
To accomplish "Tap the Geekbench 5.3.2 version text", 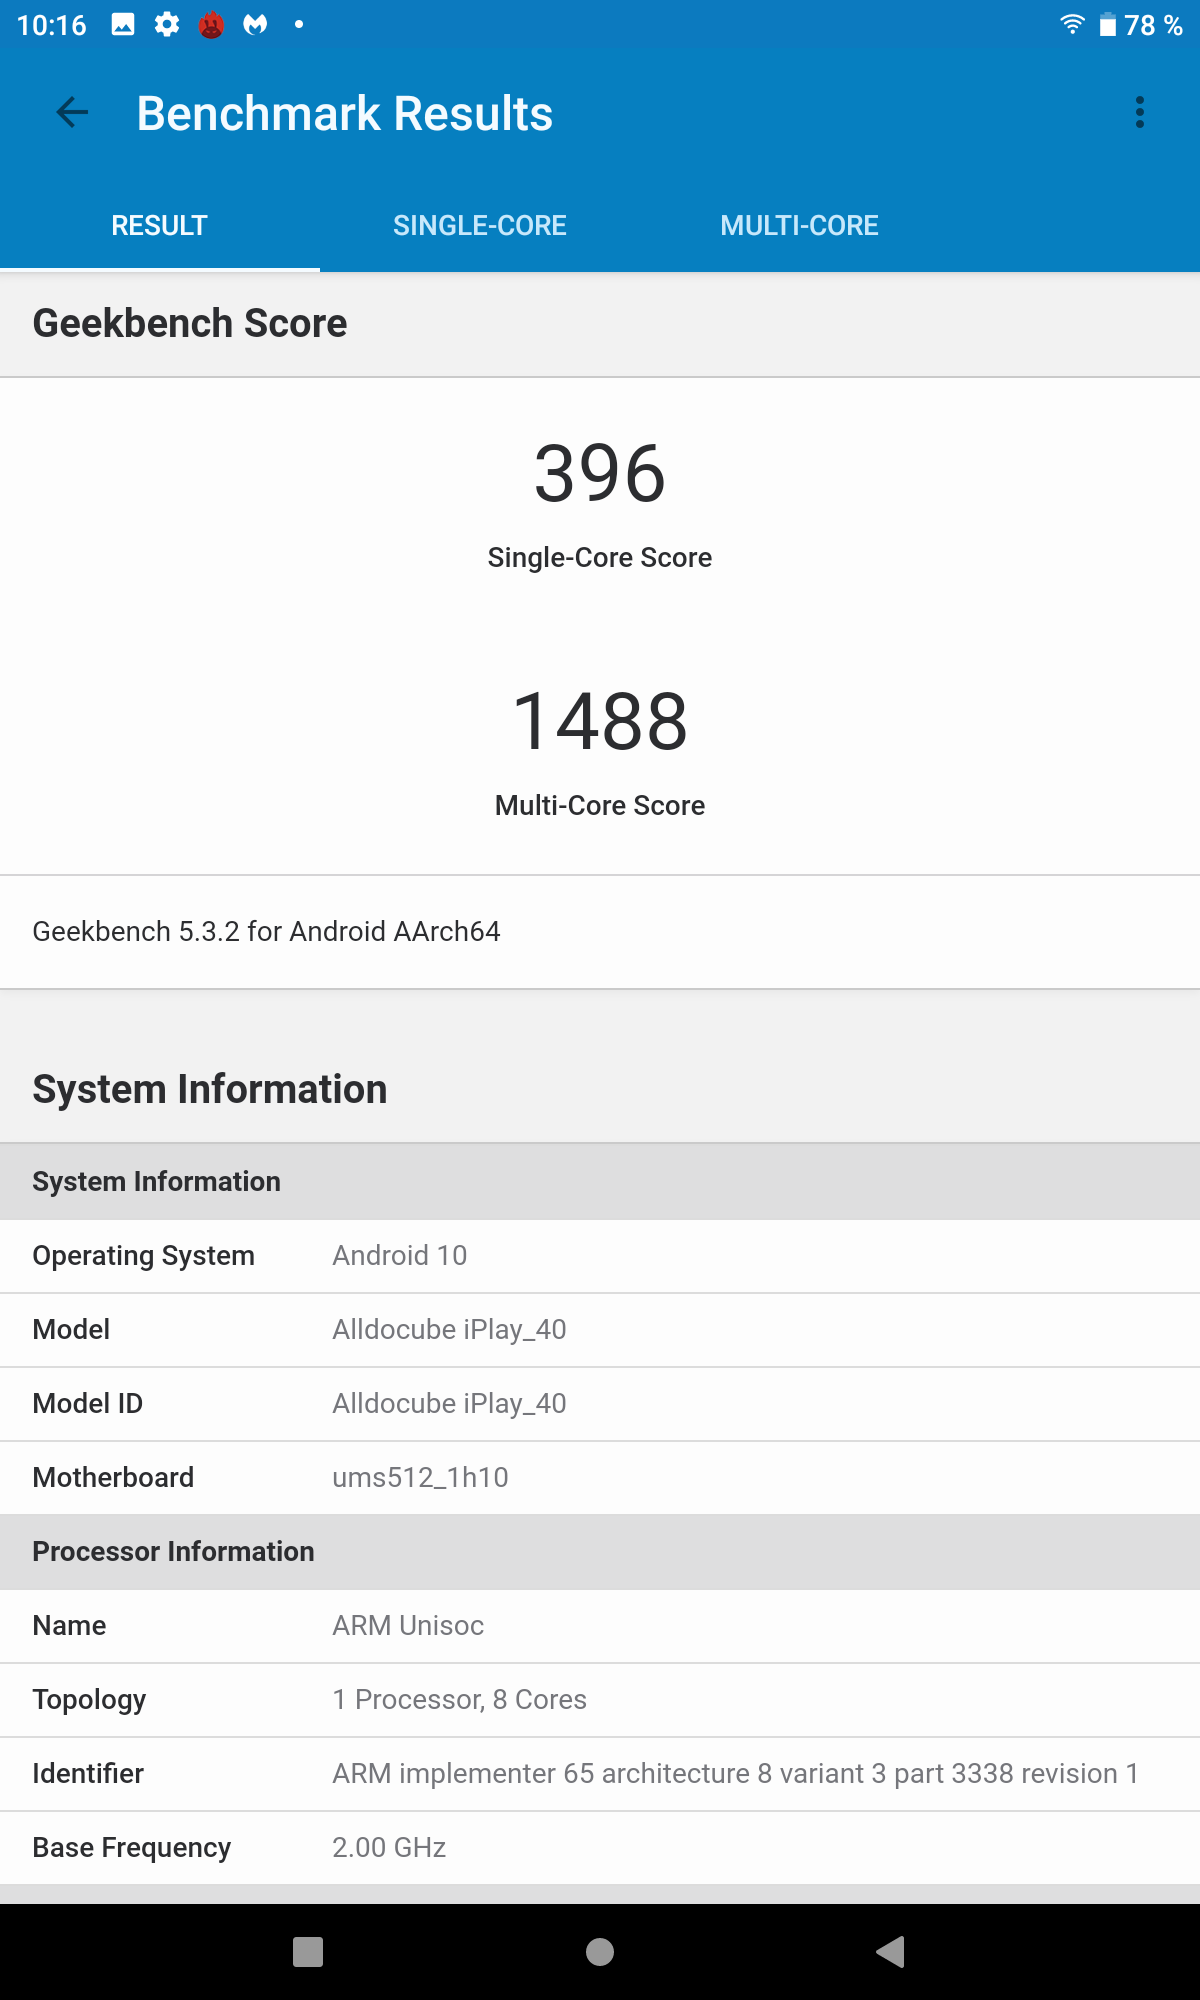I will [266, 932].
